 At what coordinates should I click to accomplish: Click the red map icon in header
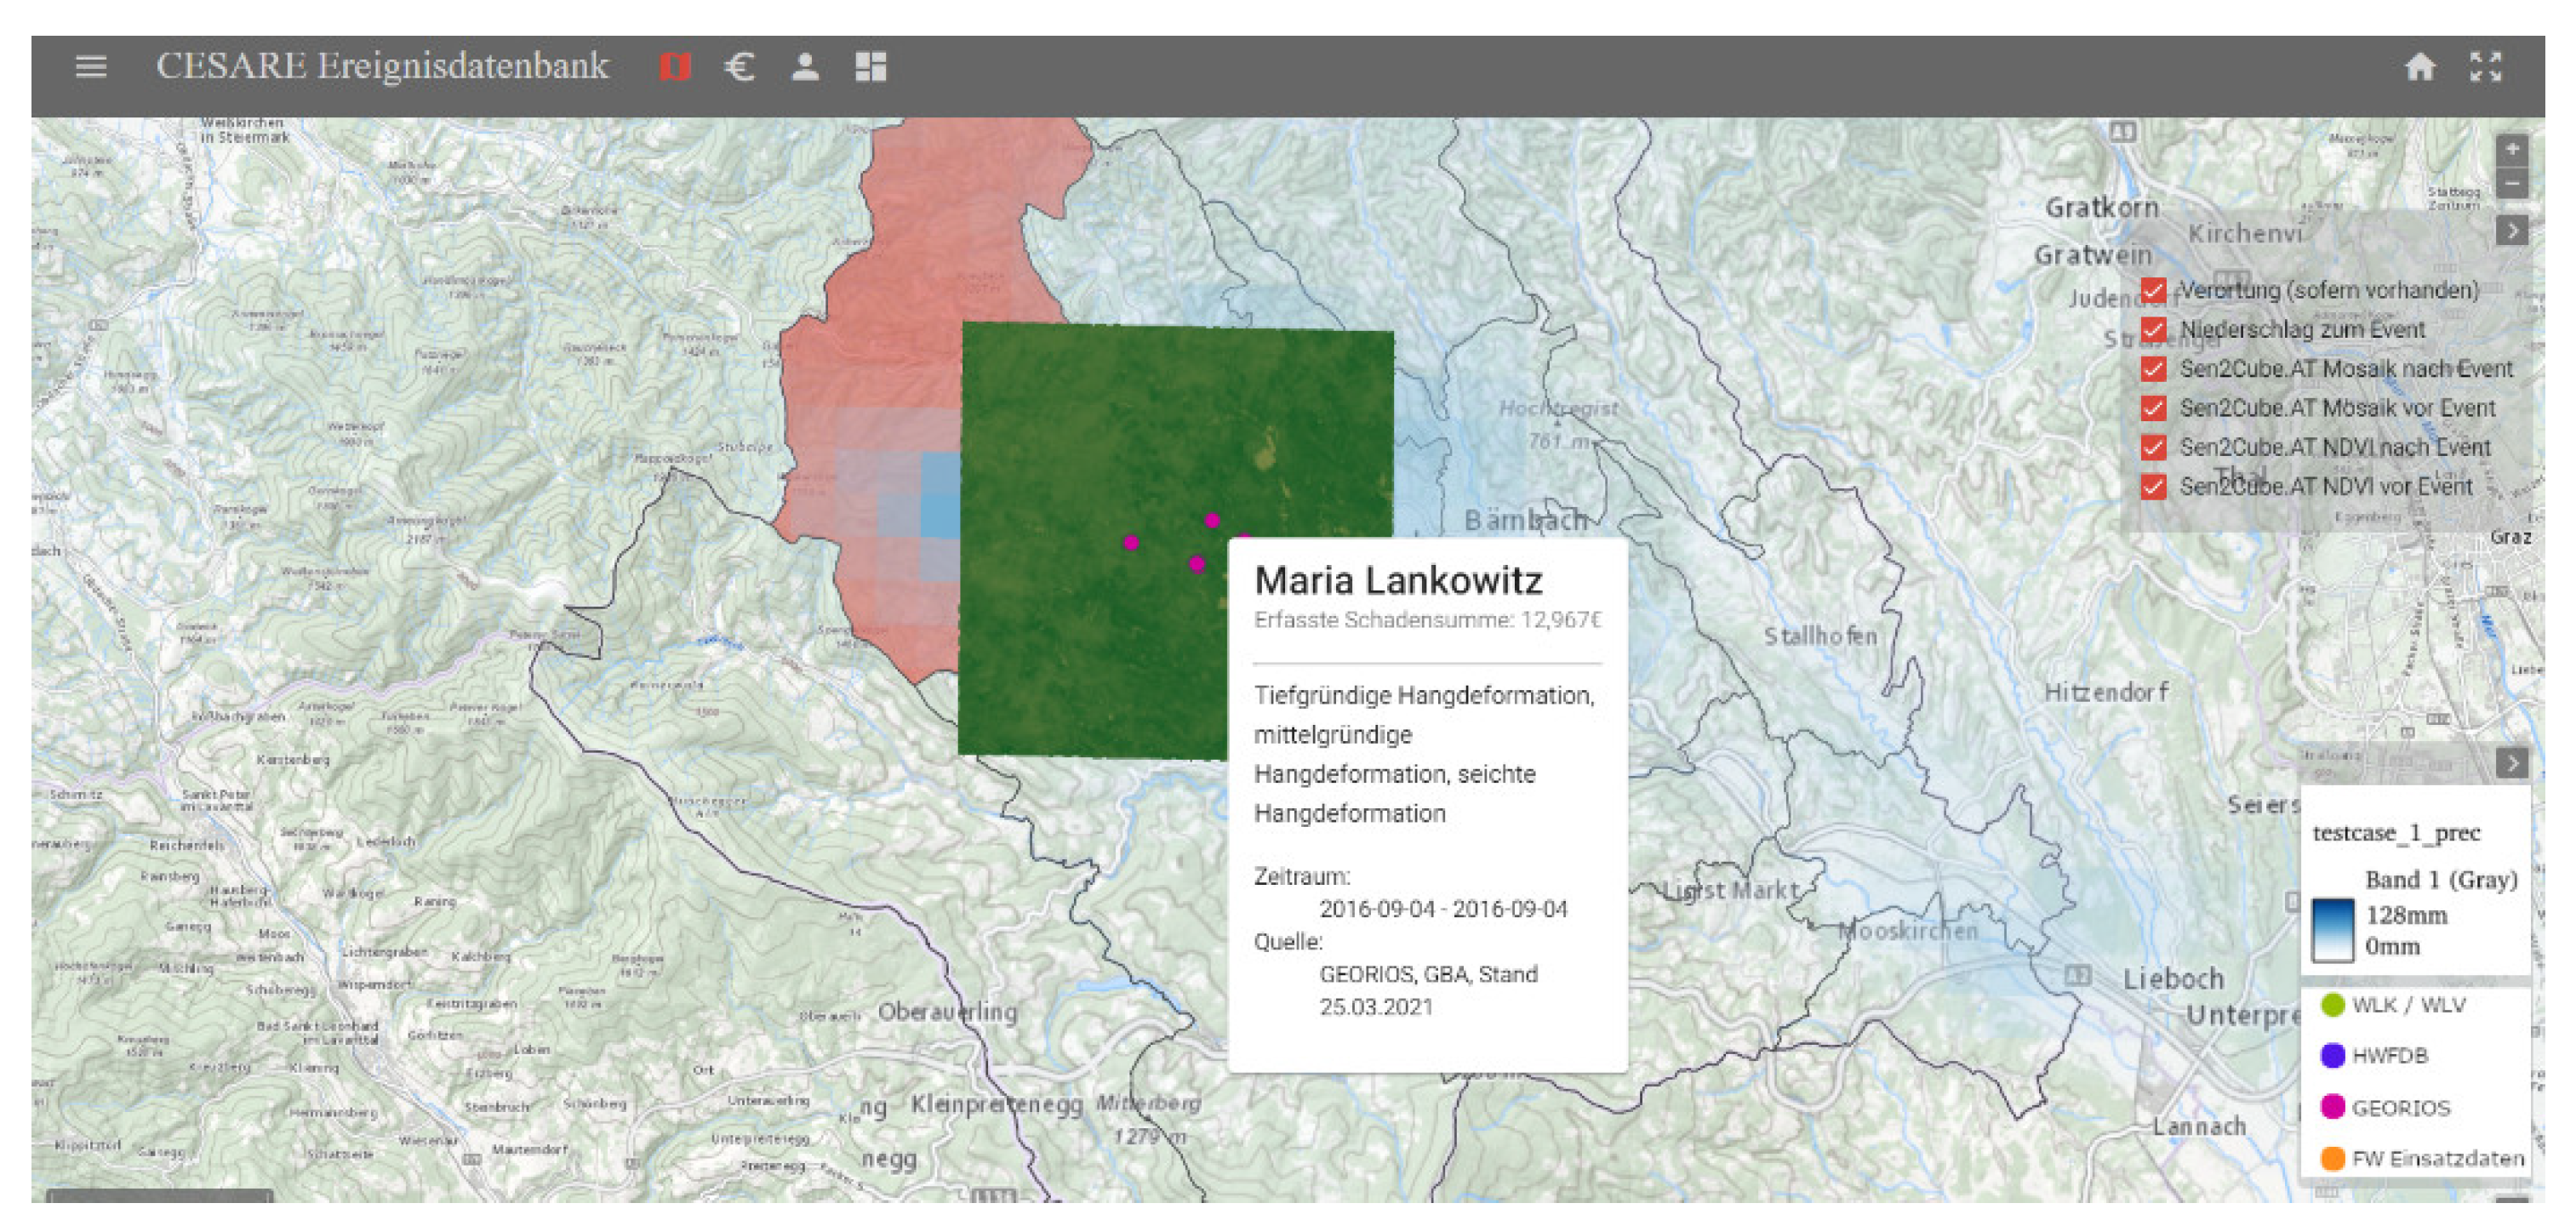[675, 67]
